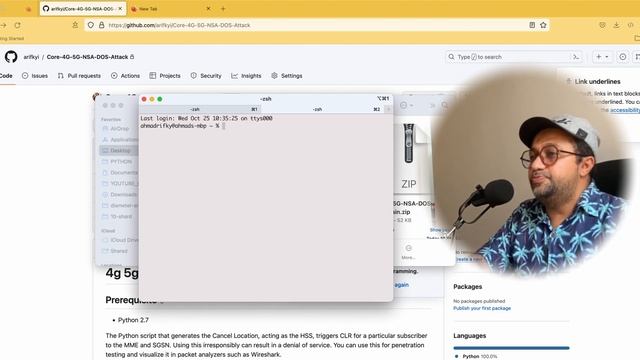Open the Pull requests tab
Screen dimensions: 640x360
click(79, 76)
